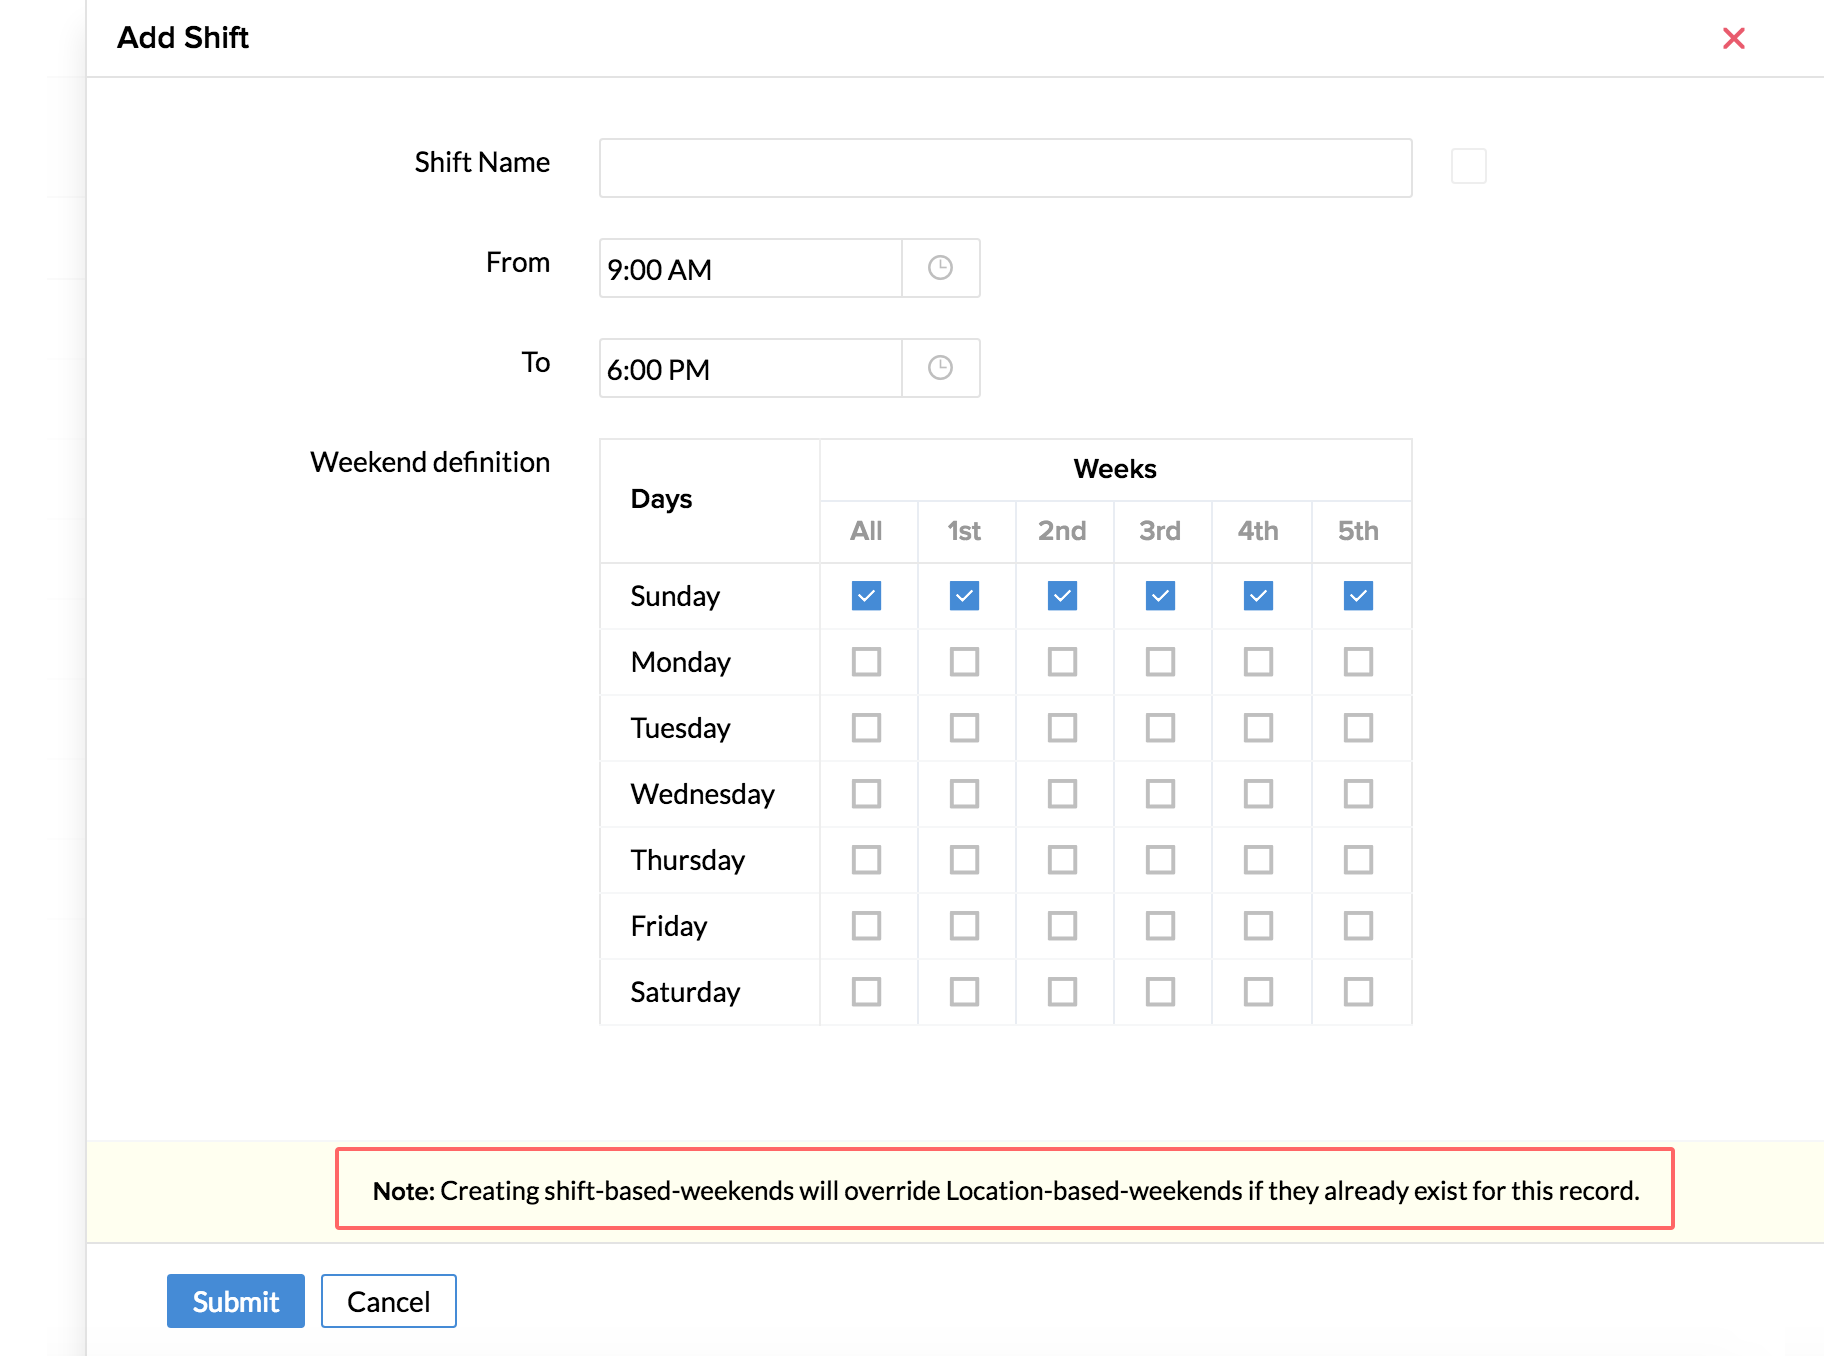Check Saturday All weeks checkbox

[x=866, y=992]
